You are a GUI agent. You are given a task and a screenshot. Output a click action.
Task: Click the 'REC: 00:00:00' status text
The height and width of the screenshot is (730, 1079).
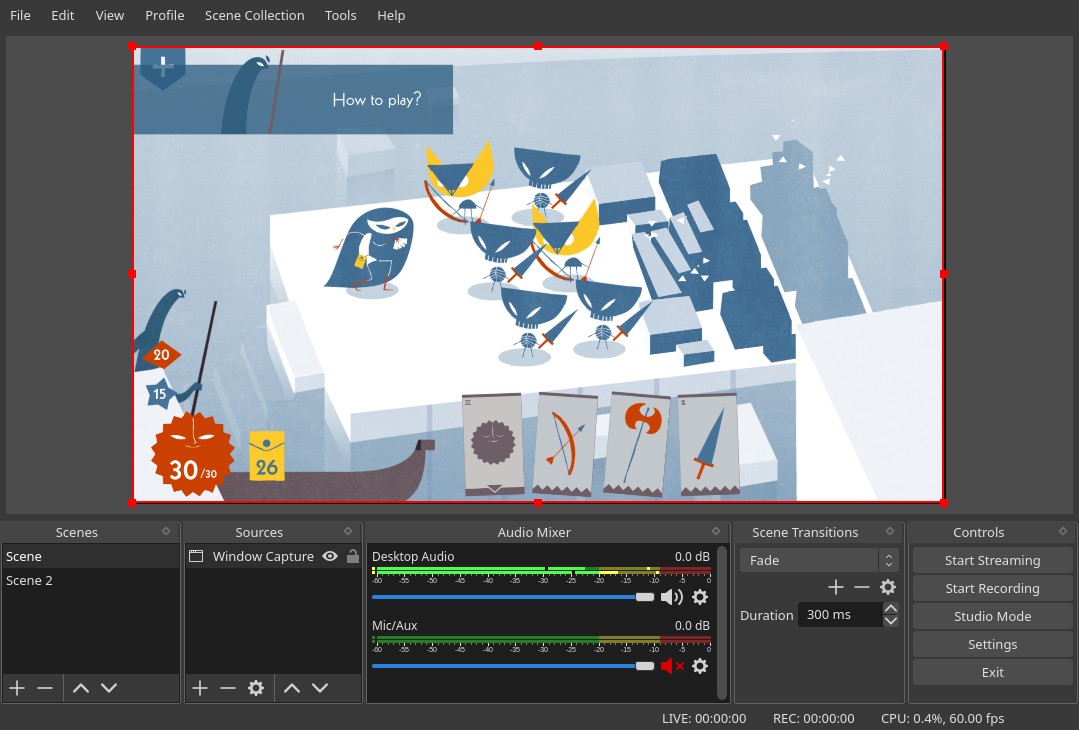click(x=813, y=718)
